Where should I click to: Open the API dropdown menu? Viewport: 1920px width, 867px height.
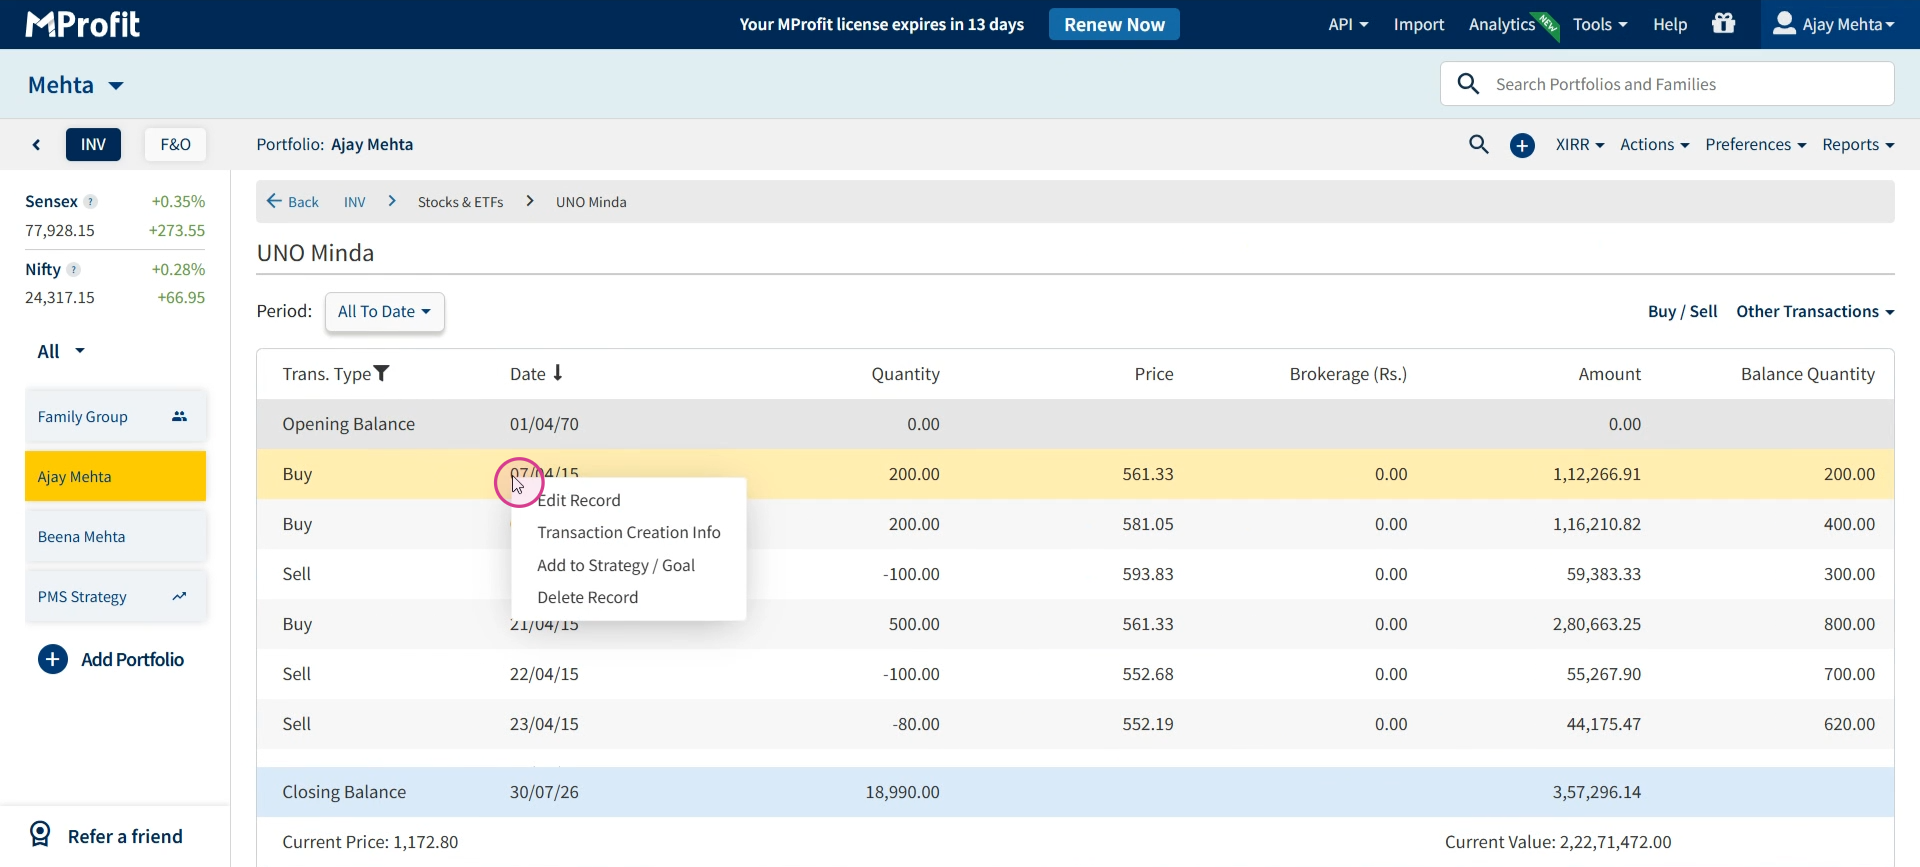[1348, 24]
